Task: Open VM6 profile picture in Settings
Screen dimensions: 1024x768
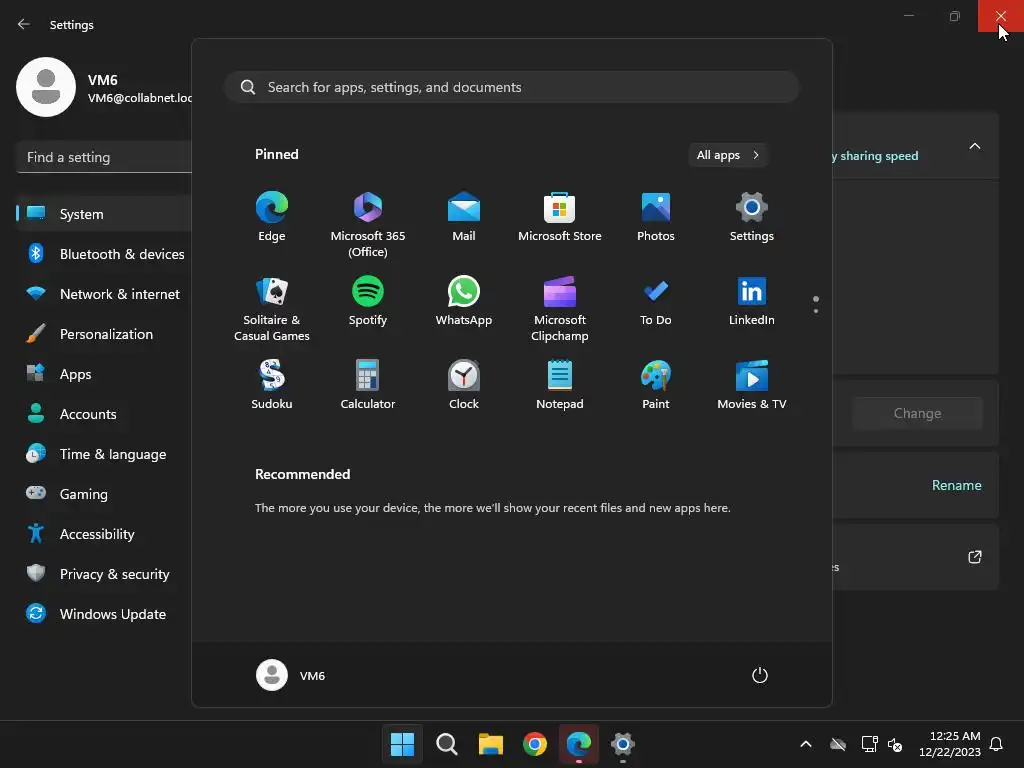Action: click(x=46, y=87)
